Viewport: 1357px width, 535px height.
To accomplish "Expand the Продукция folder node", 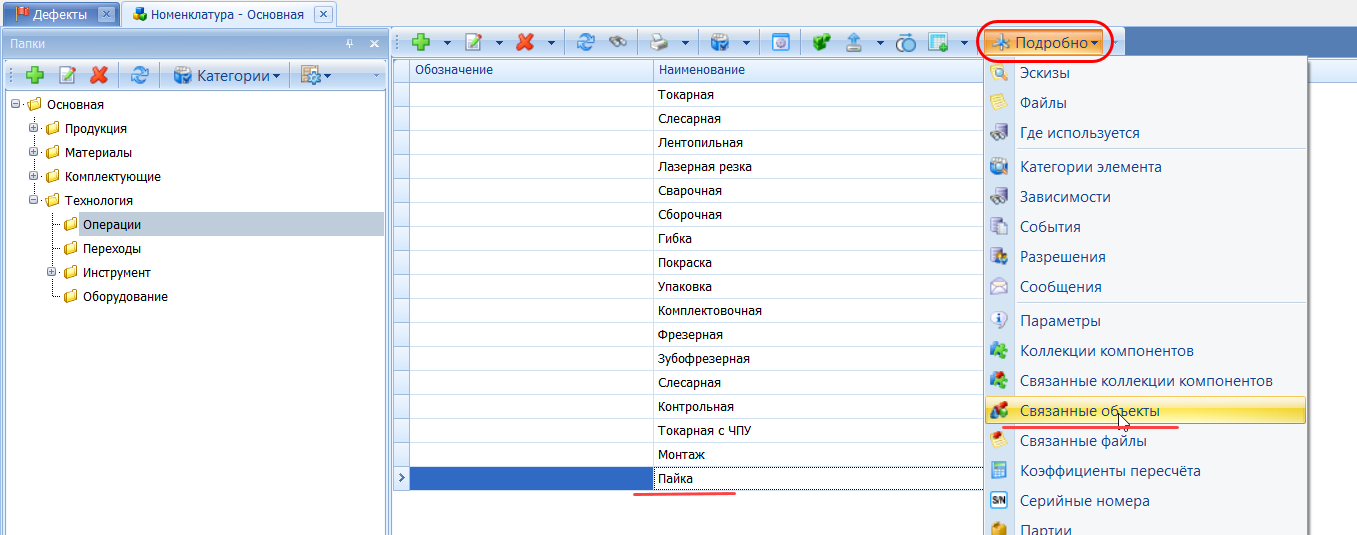I will pos(34,128).
